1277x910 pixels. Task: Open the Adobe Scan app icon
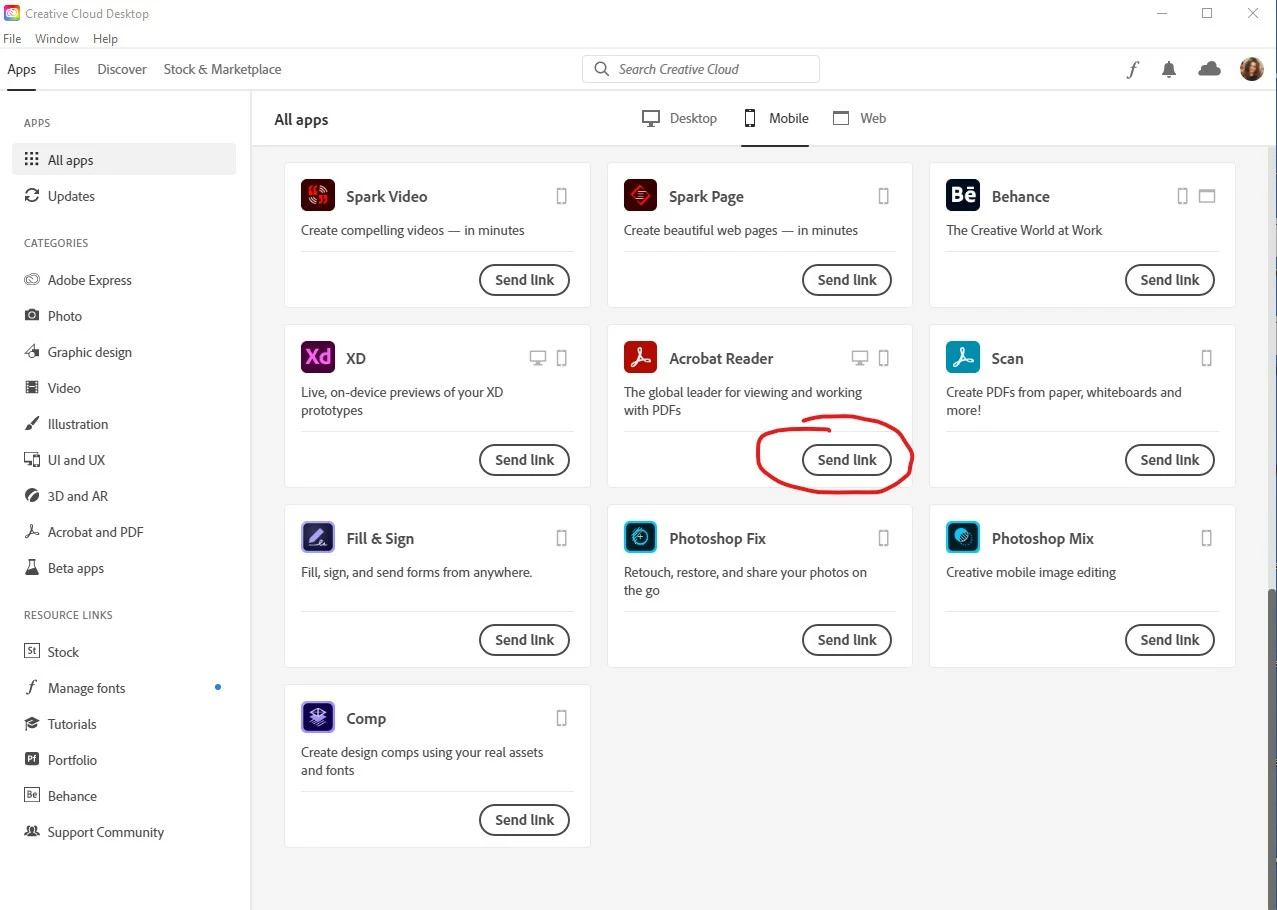[x=963, y=357]
